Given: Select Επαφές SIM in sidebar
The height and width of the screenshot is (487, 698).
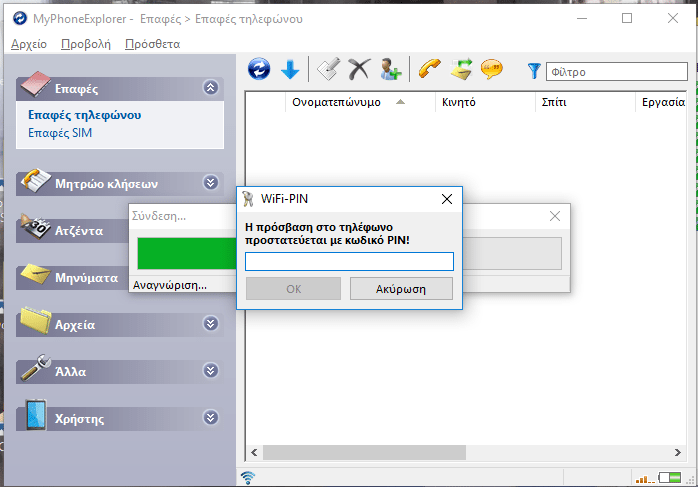Looking at the screenshot, I should tap(60, 133).
